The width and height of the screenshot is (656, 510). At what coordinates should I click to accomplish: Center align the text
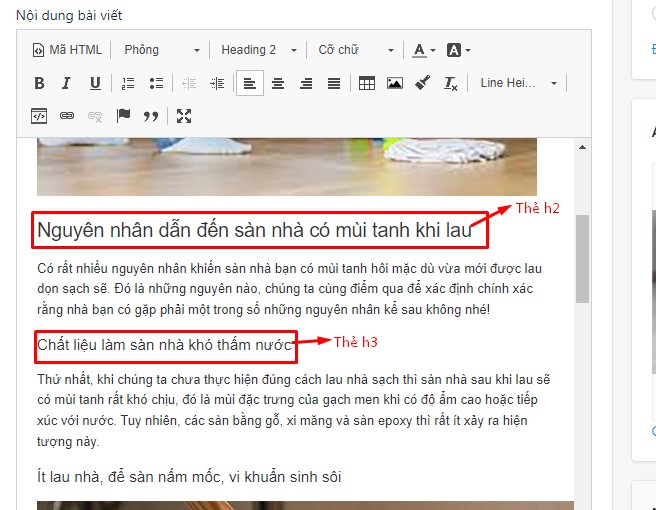(278, 83)
